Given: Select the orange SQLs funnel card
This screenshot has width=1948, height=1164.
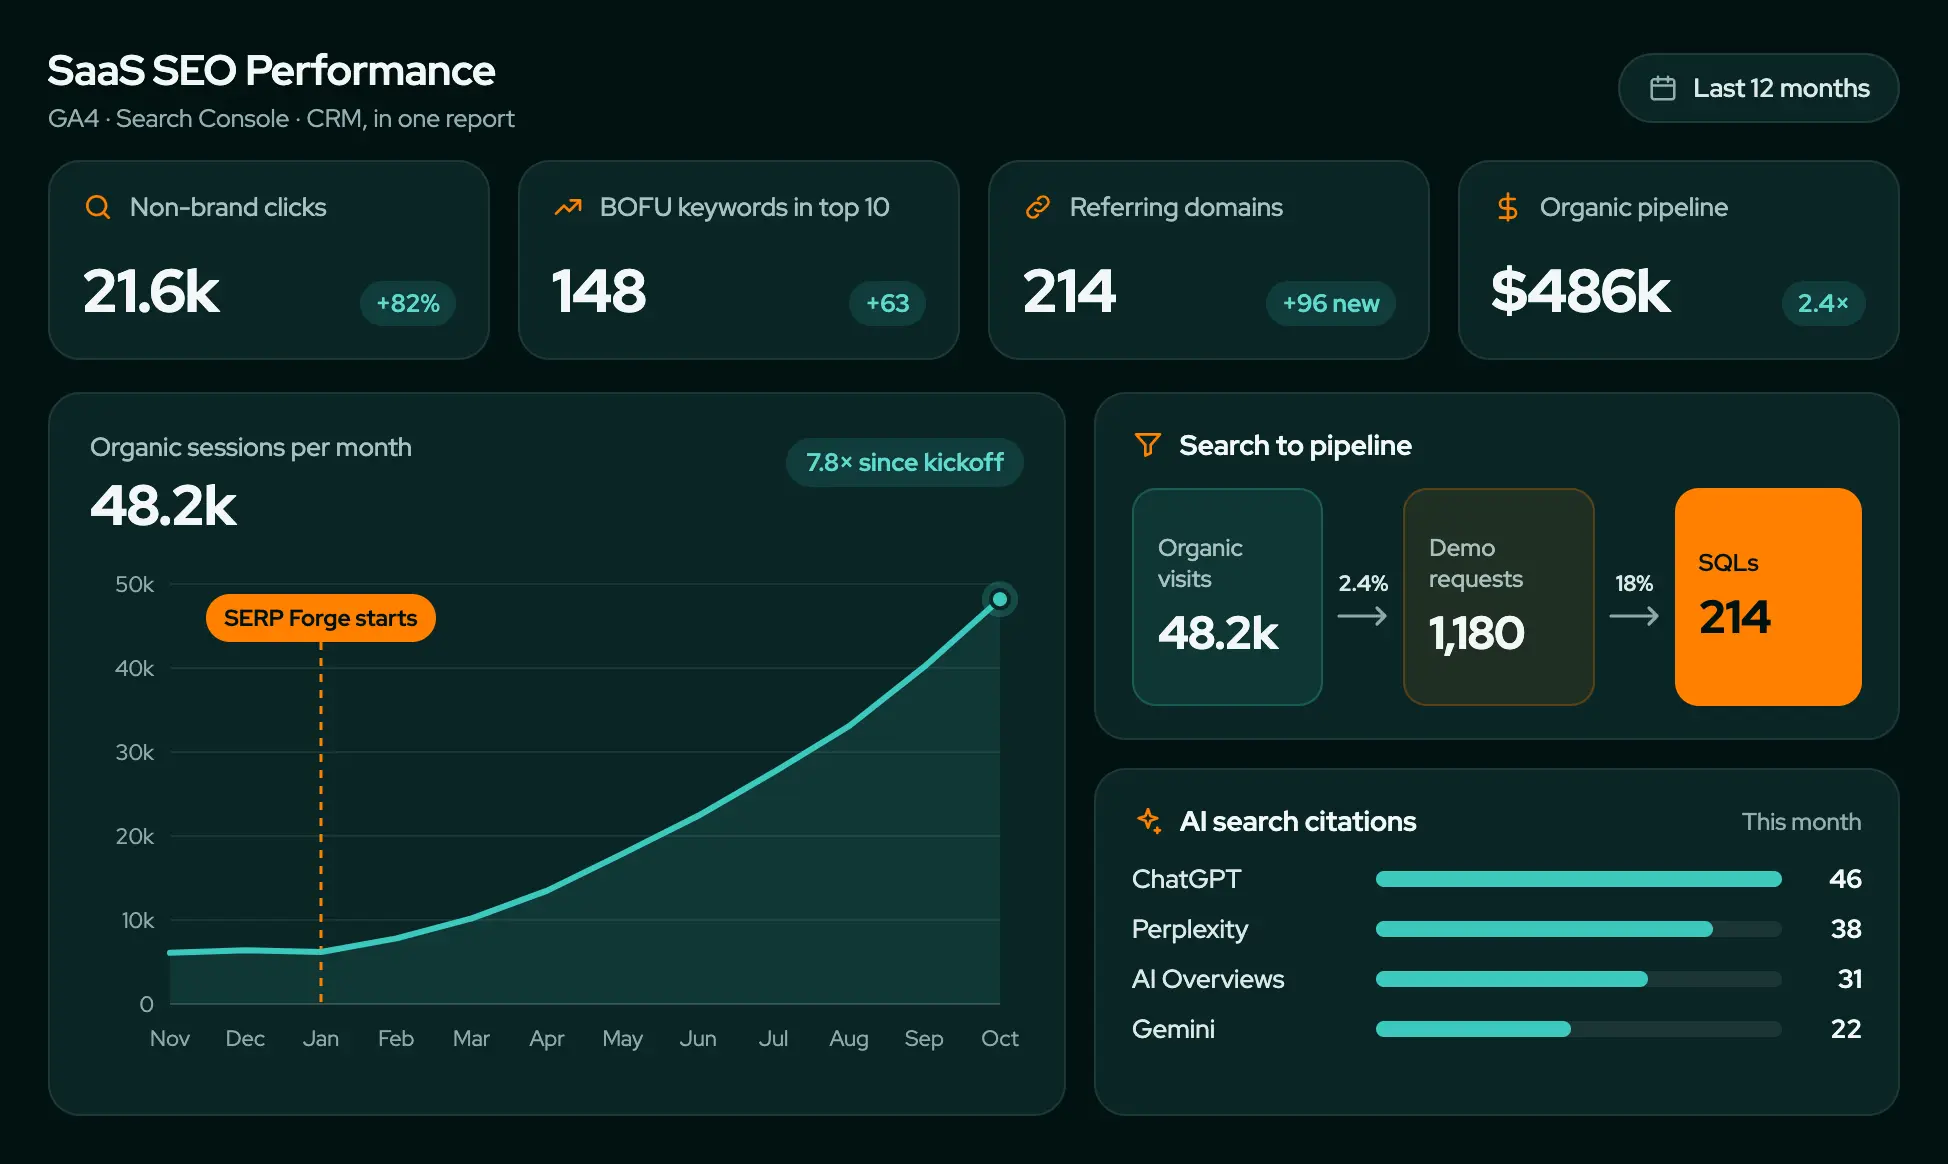Looking at the screenshot, I should (x=1768, y=597).
